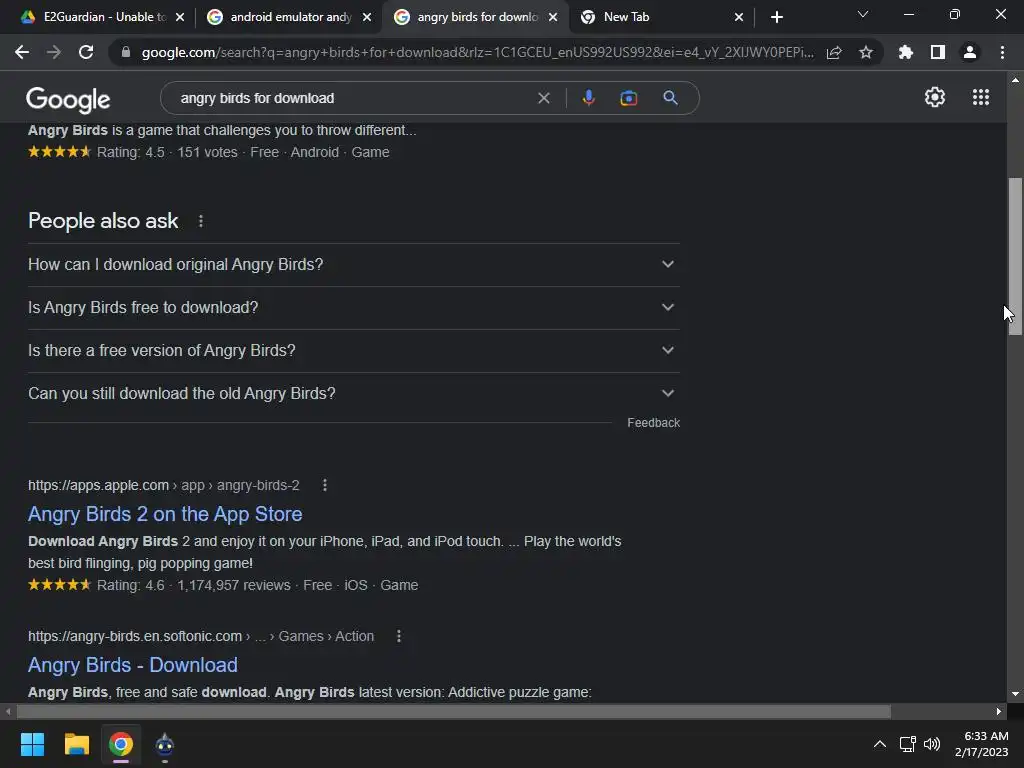Go to Google homepage via logo

68,99
